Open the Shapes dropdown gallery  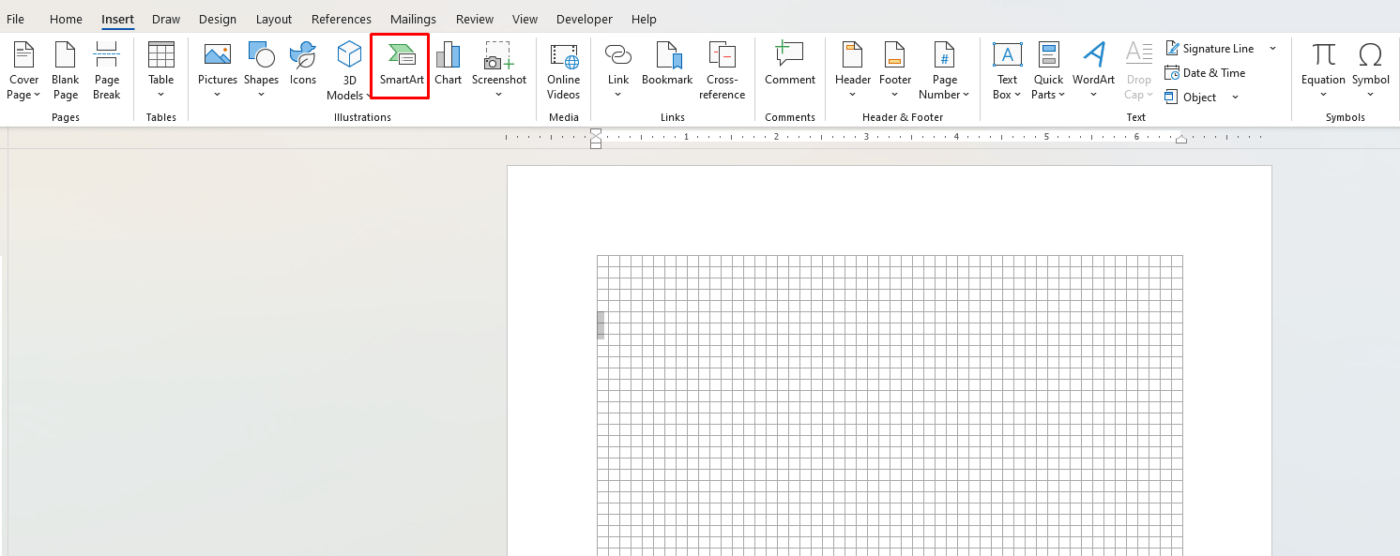(x=261, y=94)
